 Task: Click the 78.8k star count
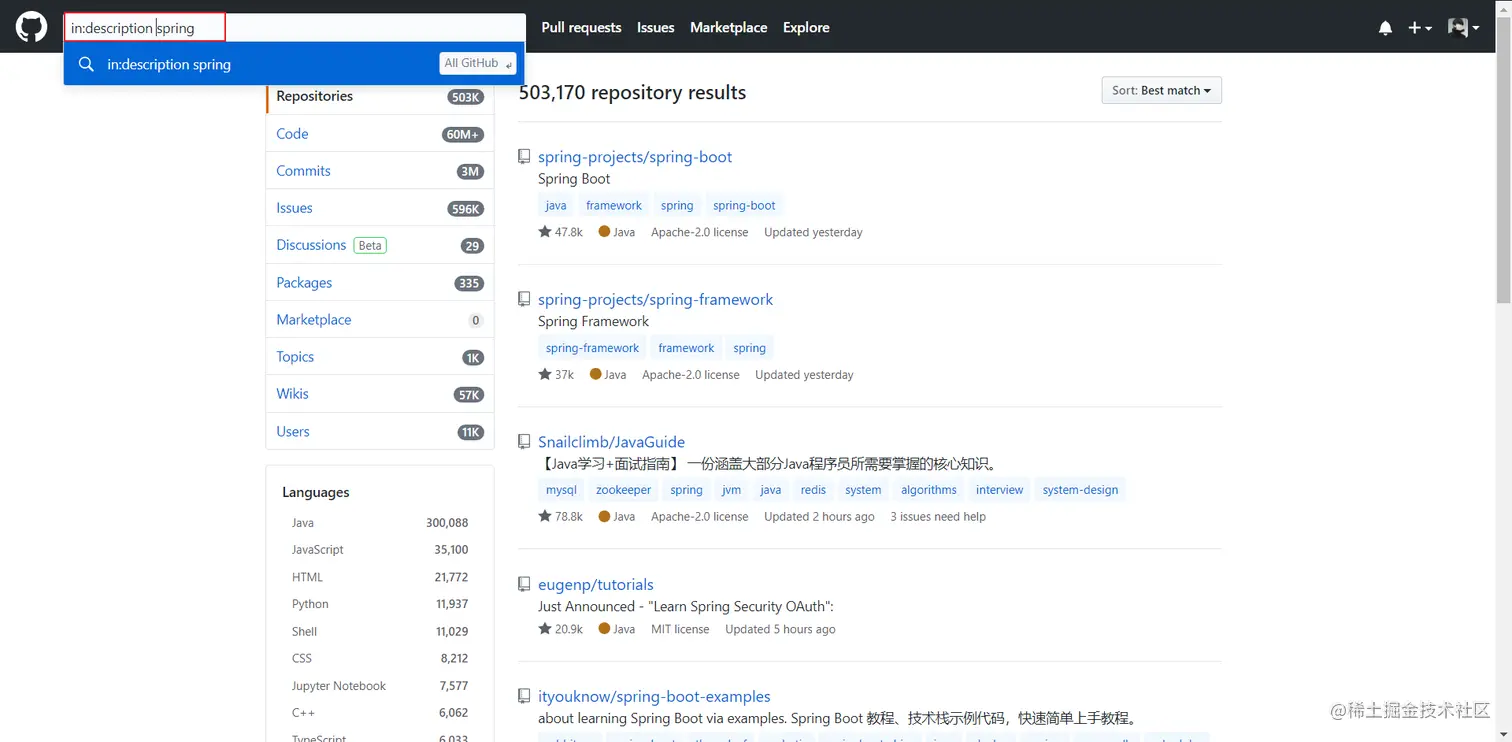[560, 517]
